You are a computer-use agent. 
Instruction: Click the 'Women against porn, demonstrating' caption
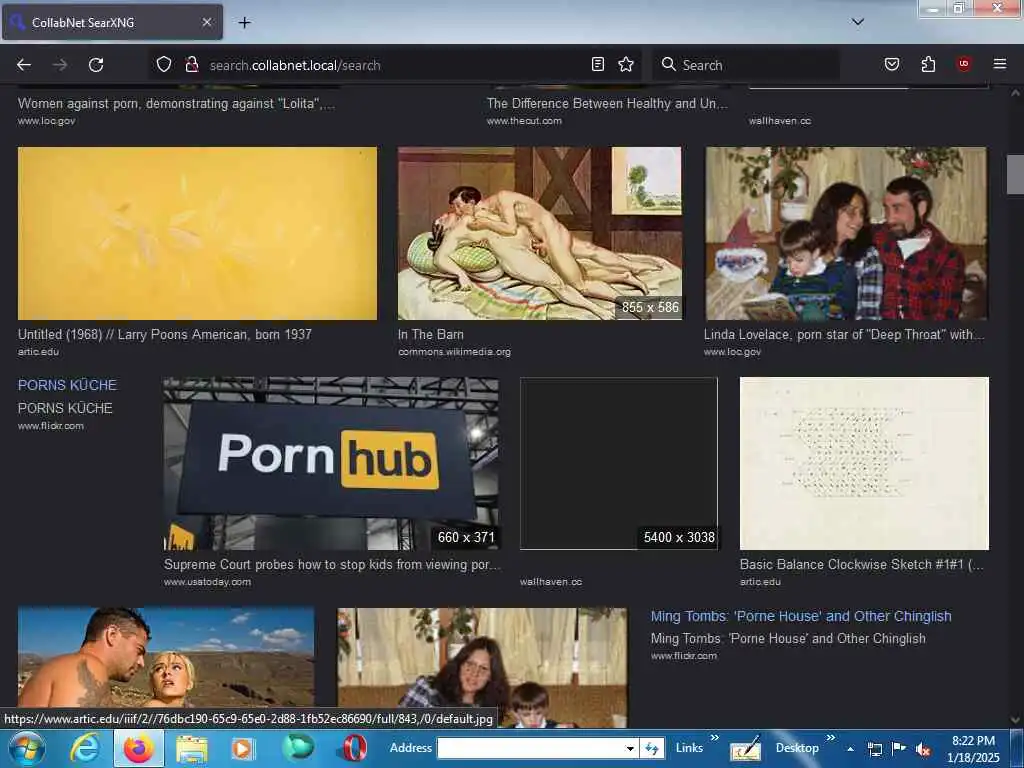pyautogui.click(x=176, y=103)
